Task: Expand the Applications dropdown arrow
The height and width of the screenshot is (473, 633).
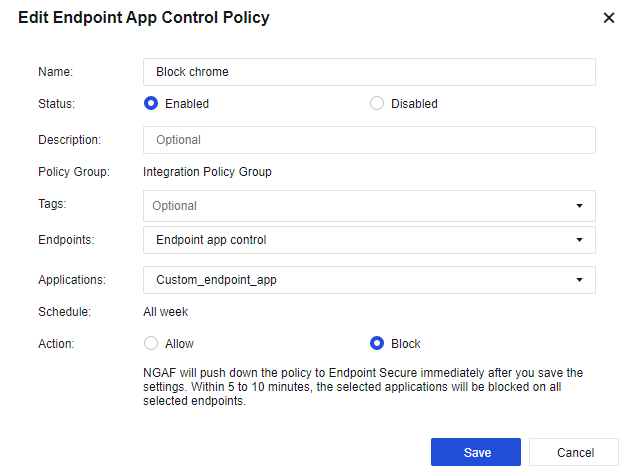Action: [x=579, y=280]
